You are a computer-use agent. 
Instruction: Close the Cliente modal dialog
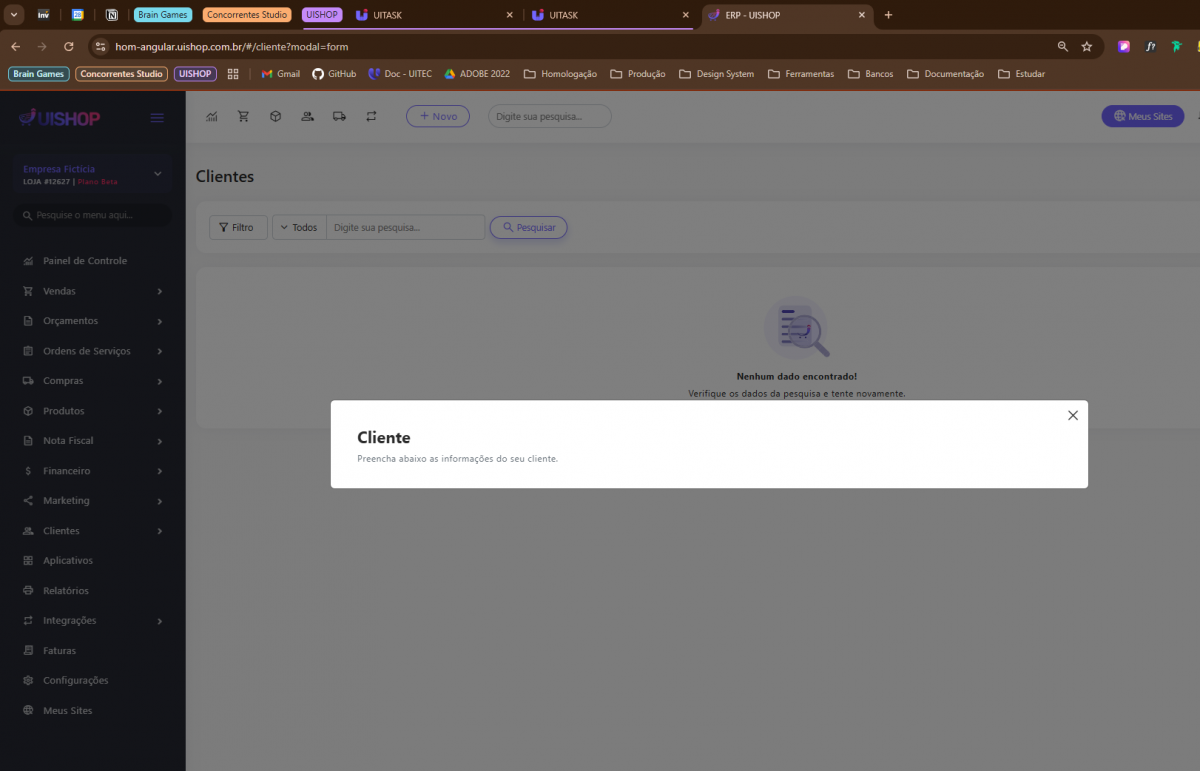click(x=1072, y=415)
